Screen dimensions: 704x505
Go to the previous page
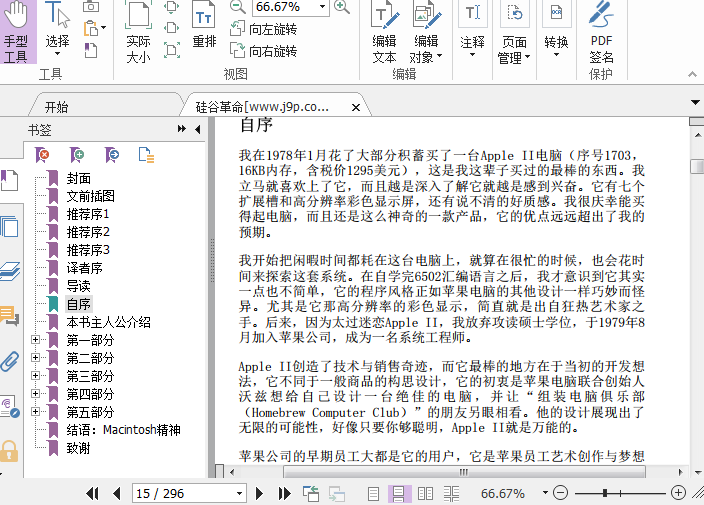(x=117, y=494)
